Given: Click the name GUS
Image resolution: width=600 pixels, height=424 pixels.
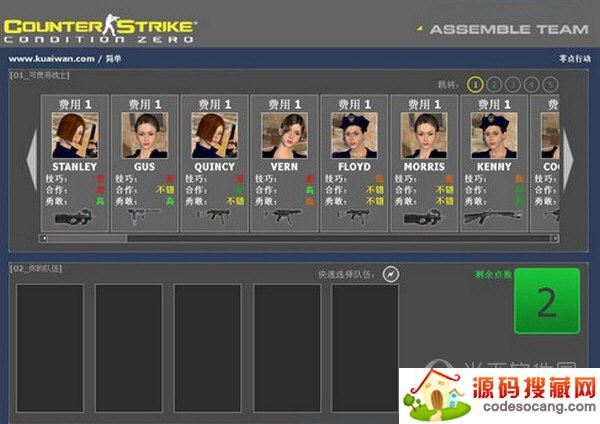Looking at the screenshot, I should coord(145,167).
